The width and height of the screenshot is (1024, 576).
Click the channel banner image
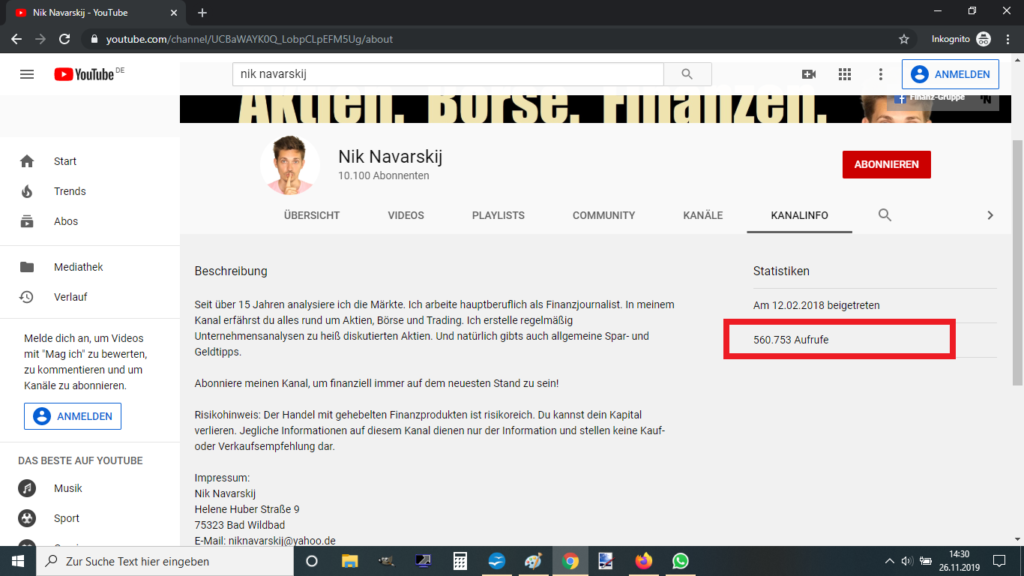[595, 109]
